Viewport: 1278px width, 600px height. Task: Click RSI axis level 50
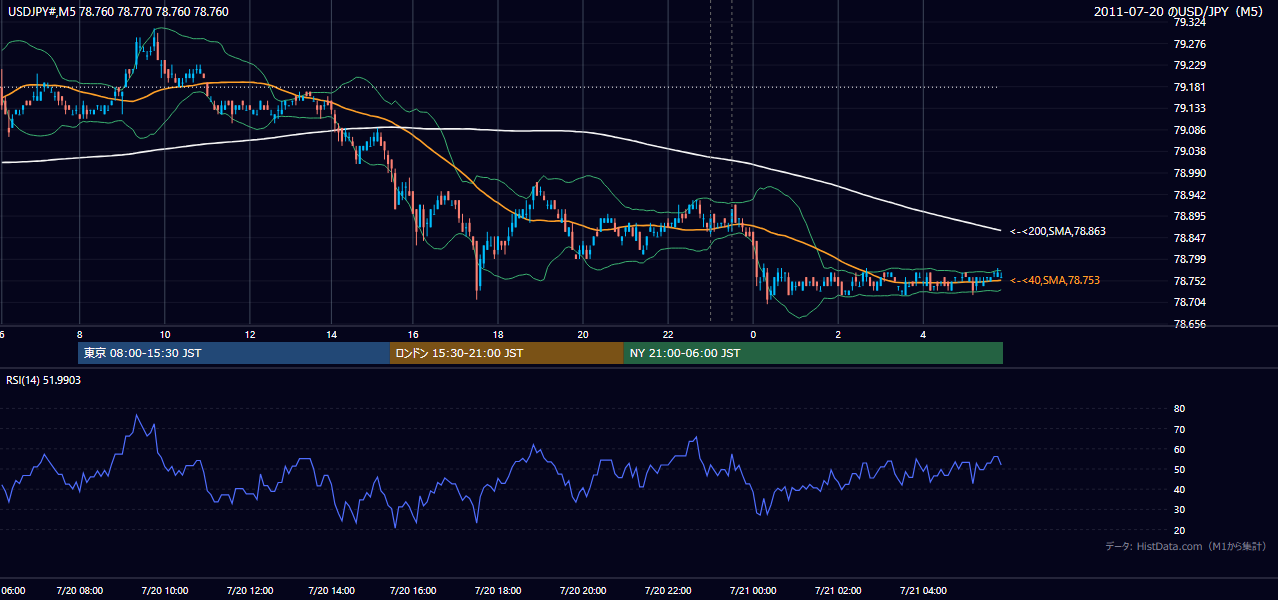click(1179, 469)
